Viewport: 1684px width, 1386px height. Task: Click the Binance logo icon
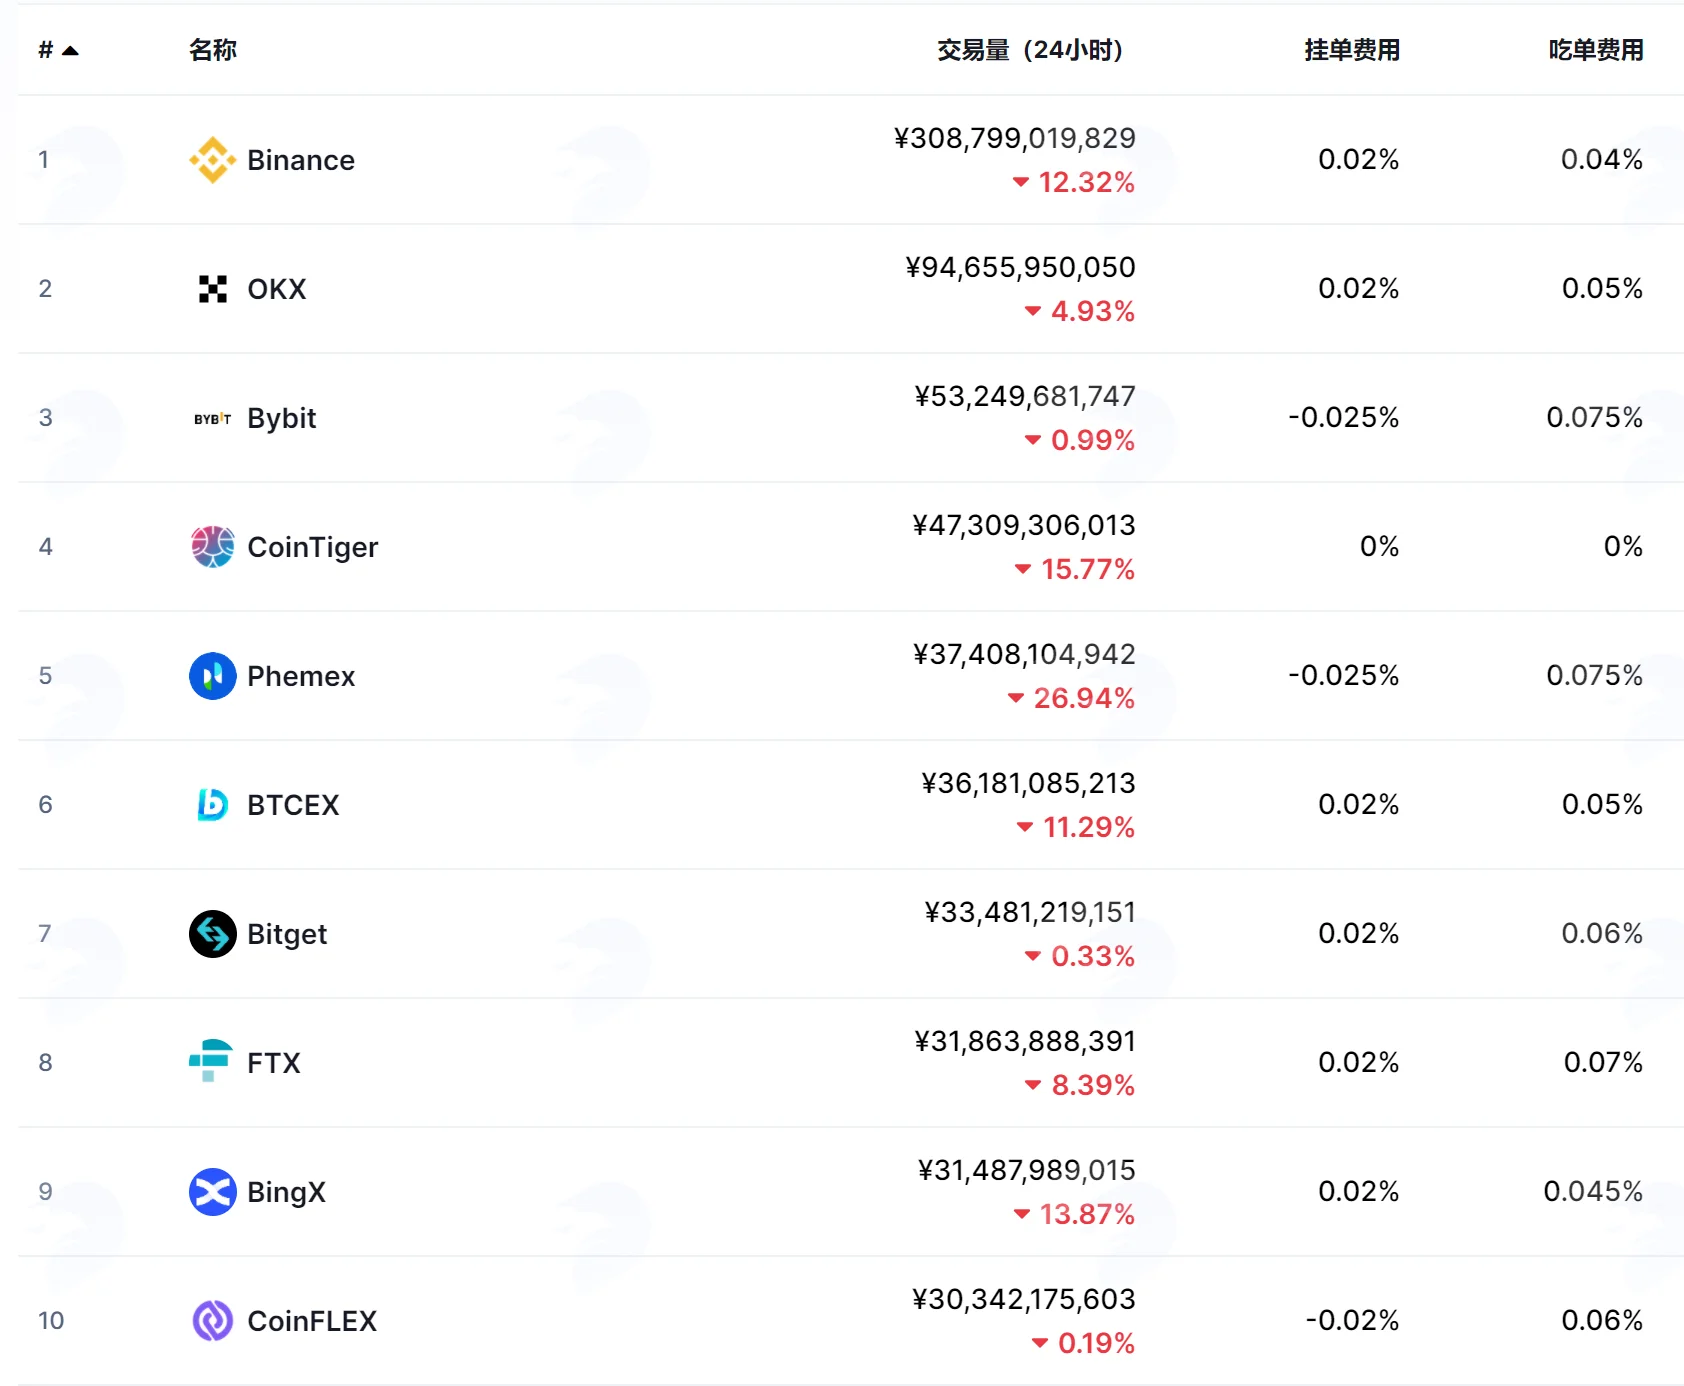point(212,160)
